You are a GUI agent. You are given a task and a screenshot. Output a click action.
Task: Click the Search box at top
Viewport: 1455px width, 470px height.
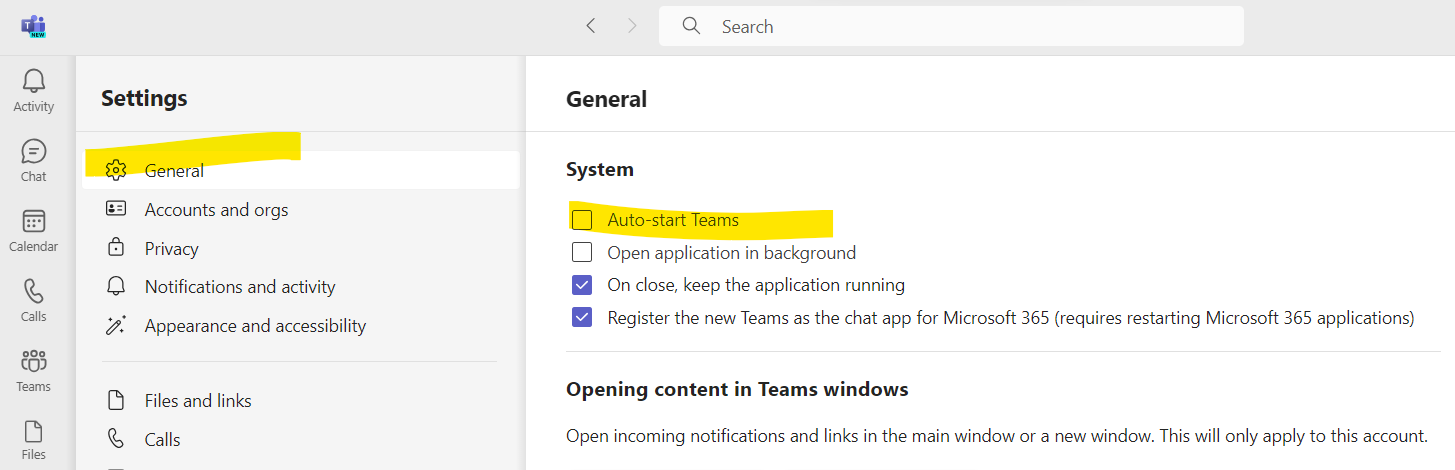click(951, 26)
